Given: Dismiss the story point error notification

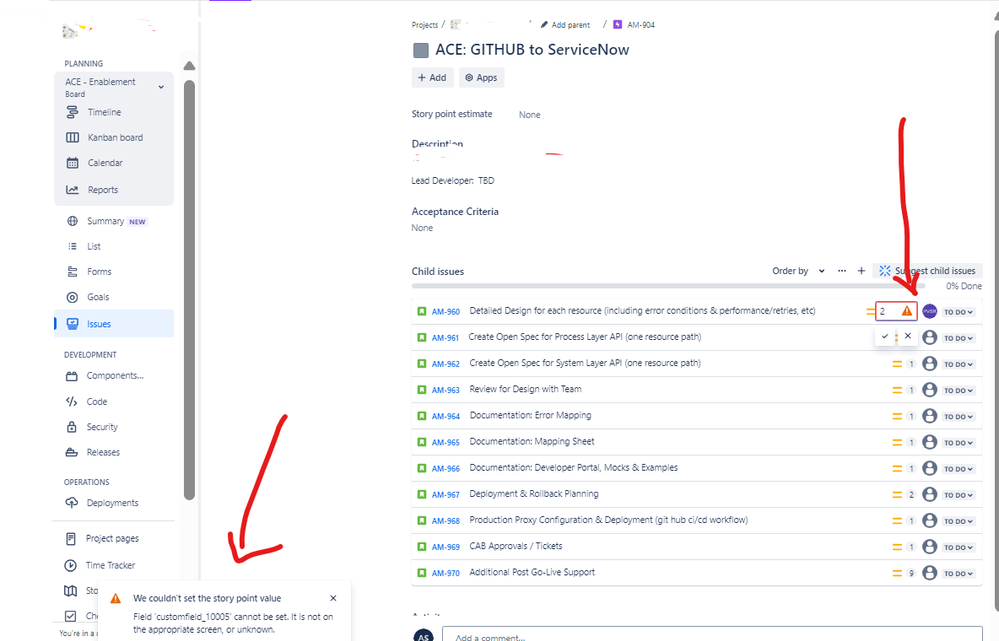Looking at the screenshot, I should point(333,598).
